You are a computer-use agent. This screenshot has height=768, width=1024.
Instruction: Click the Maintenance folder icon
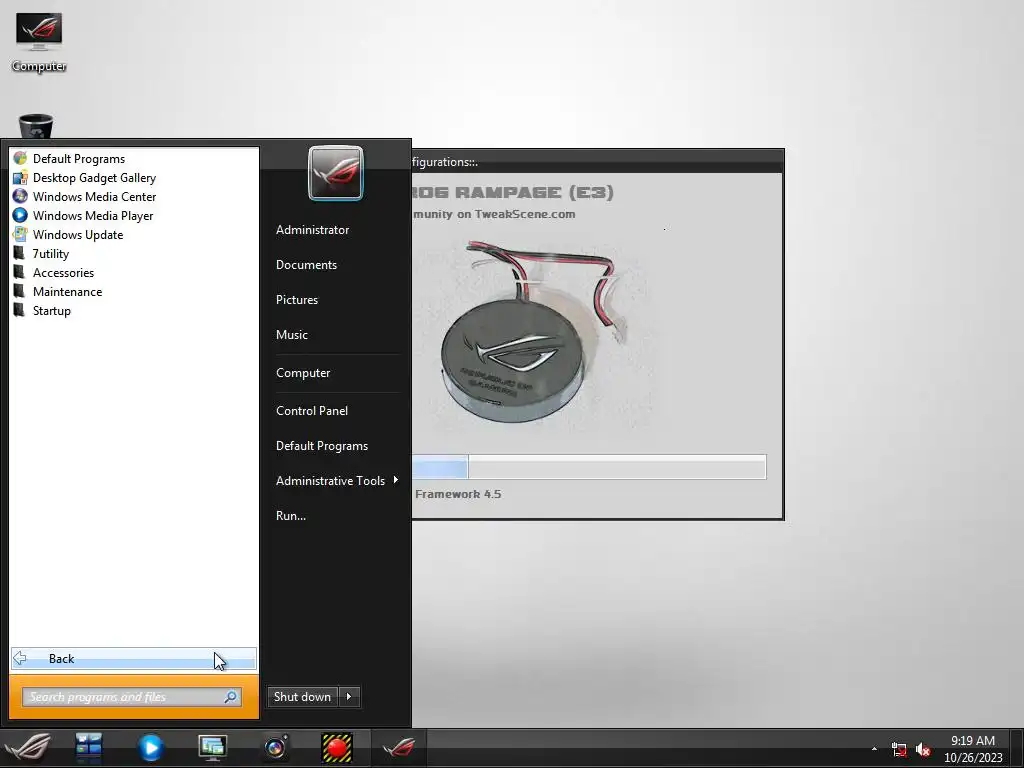[20, 291]
